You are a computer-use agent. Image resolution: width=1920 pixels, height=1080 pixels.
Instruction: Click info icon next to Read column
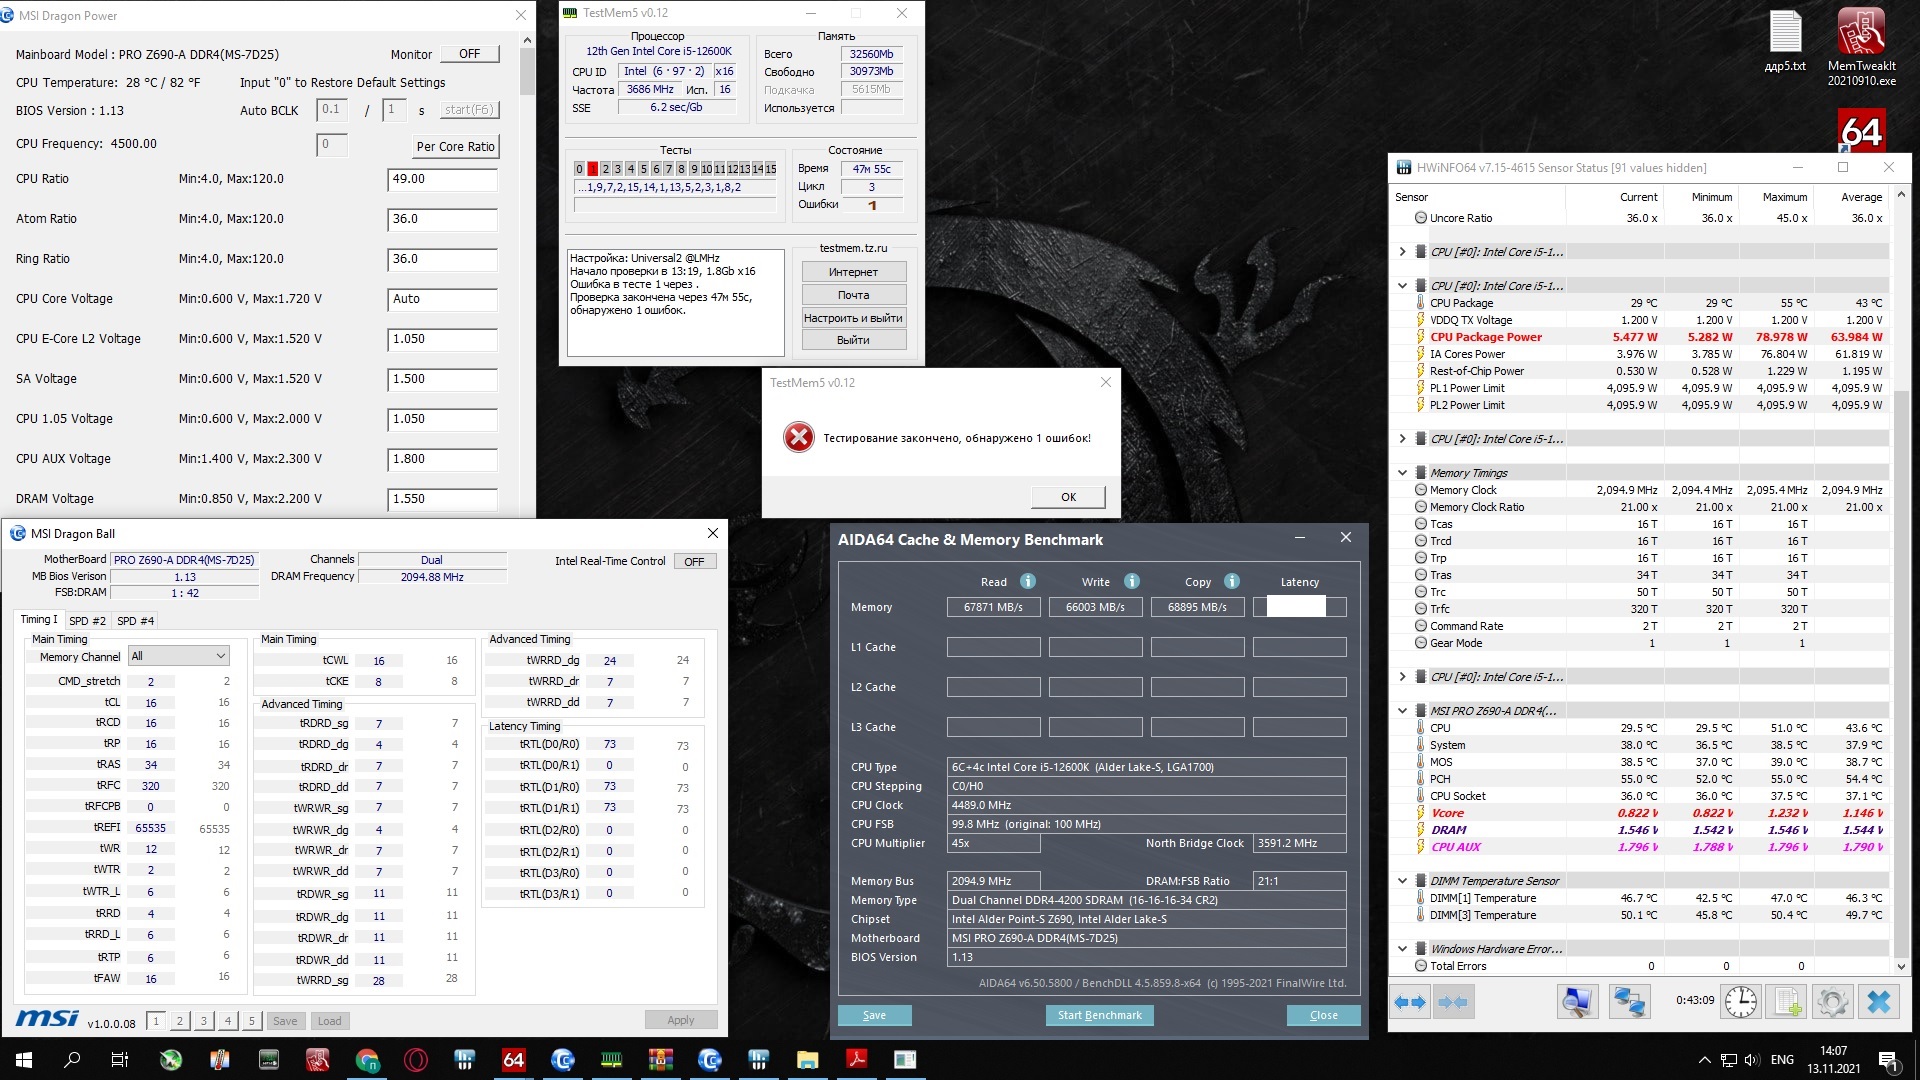click(x=1028, y=581)
